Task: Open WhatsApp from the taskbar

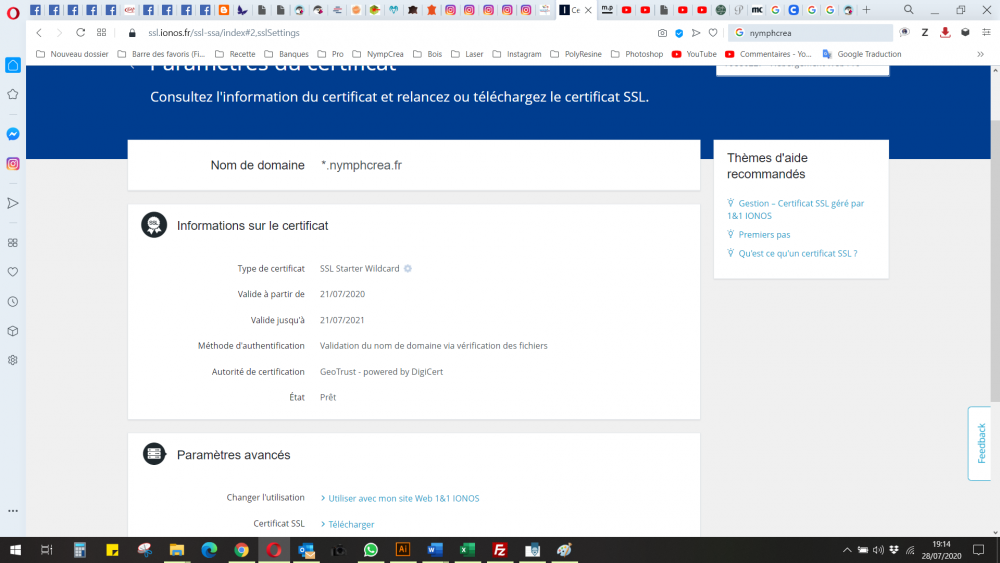Action: point(371,550)
